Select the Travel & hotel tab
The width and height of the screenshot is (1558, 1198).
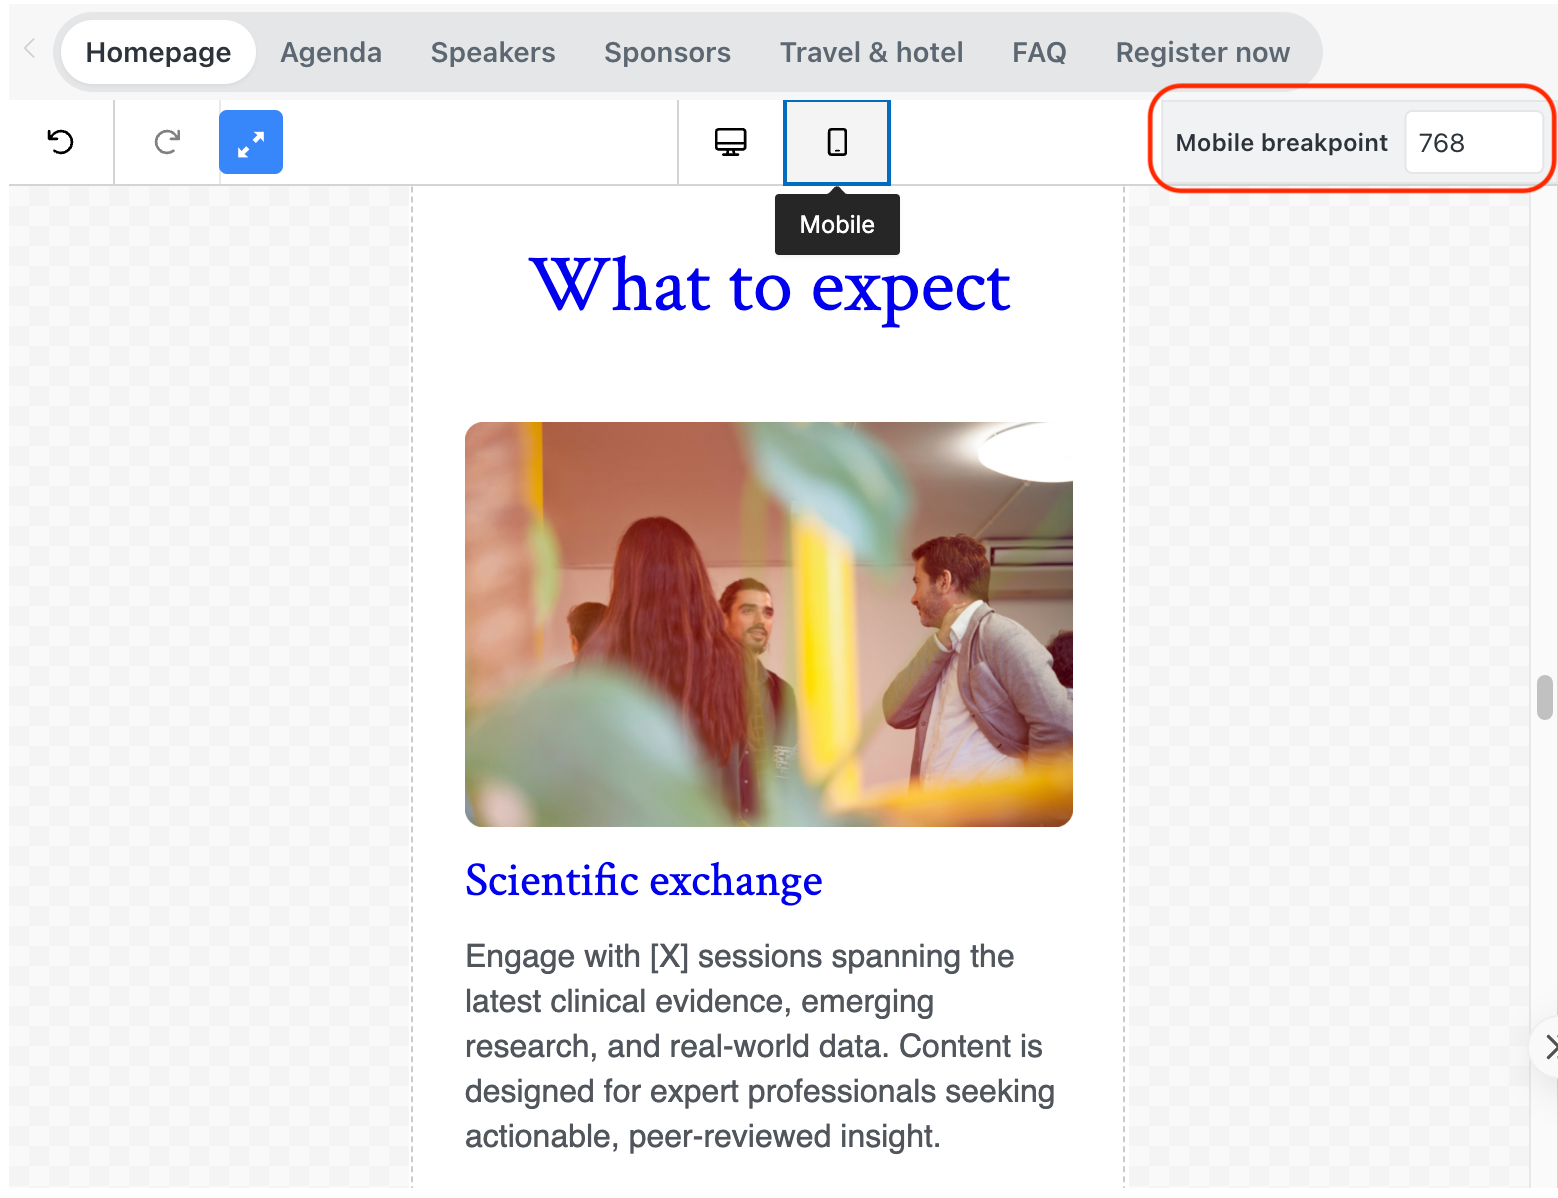tap(871, 52)
